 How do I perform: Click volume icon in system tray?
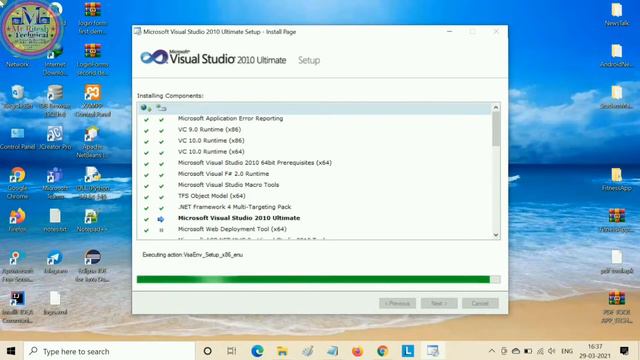tap(552, 351)
